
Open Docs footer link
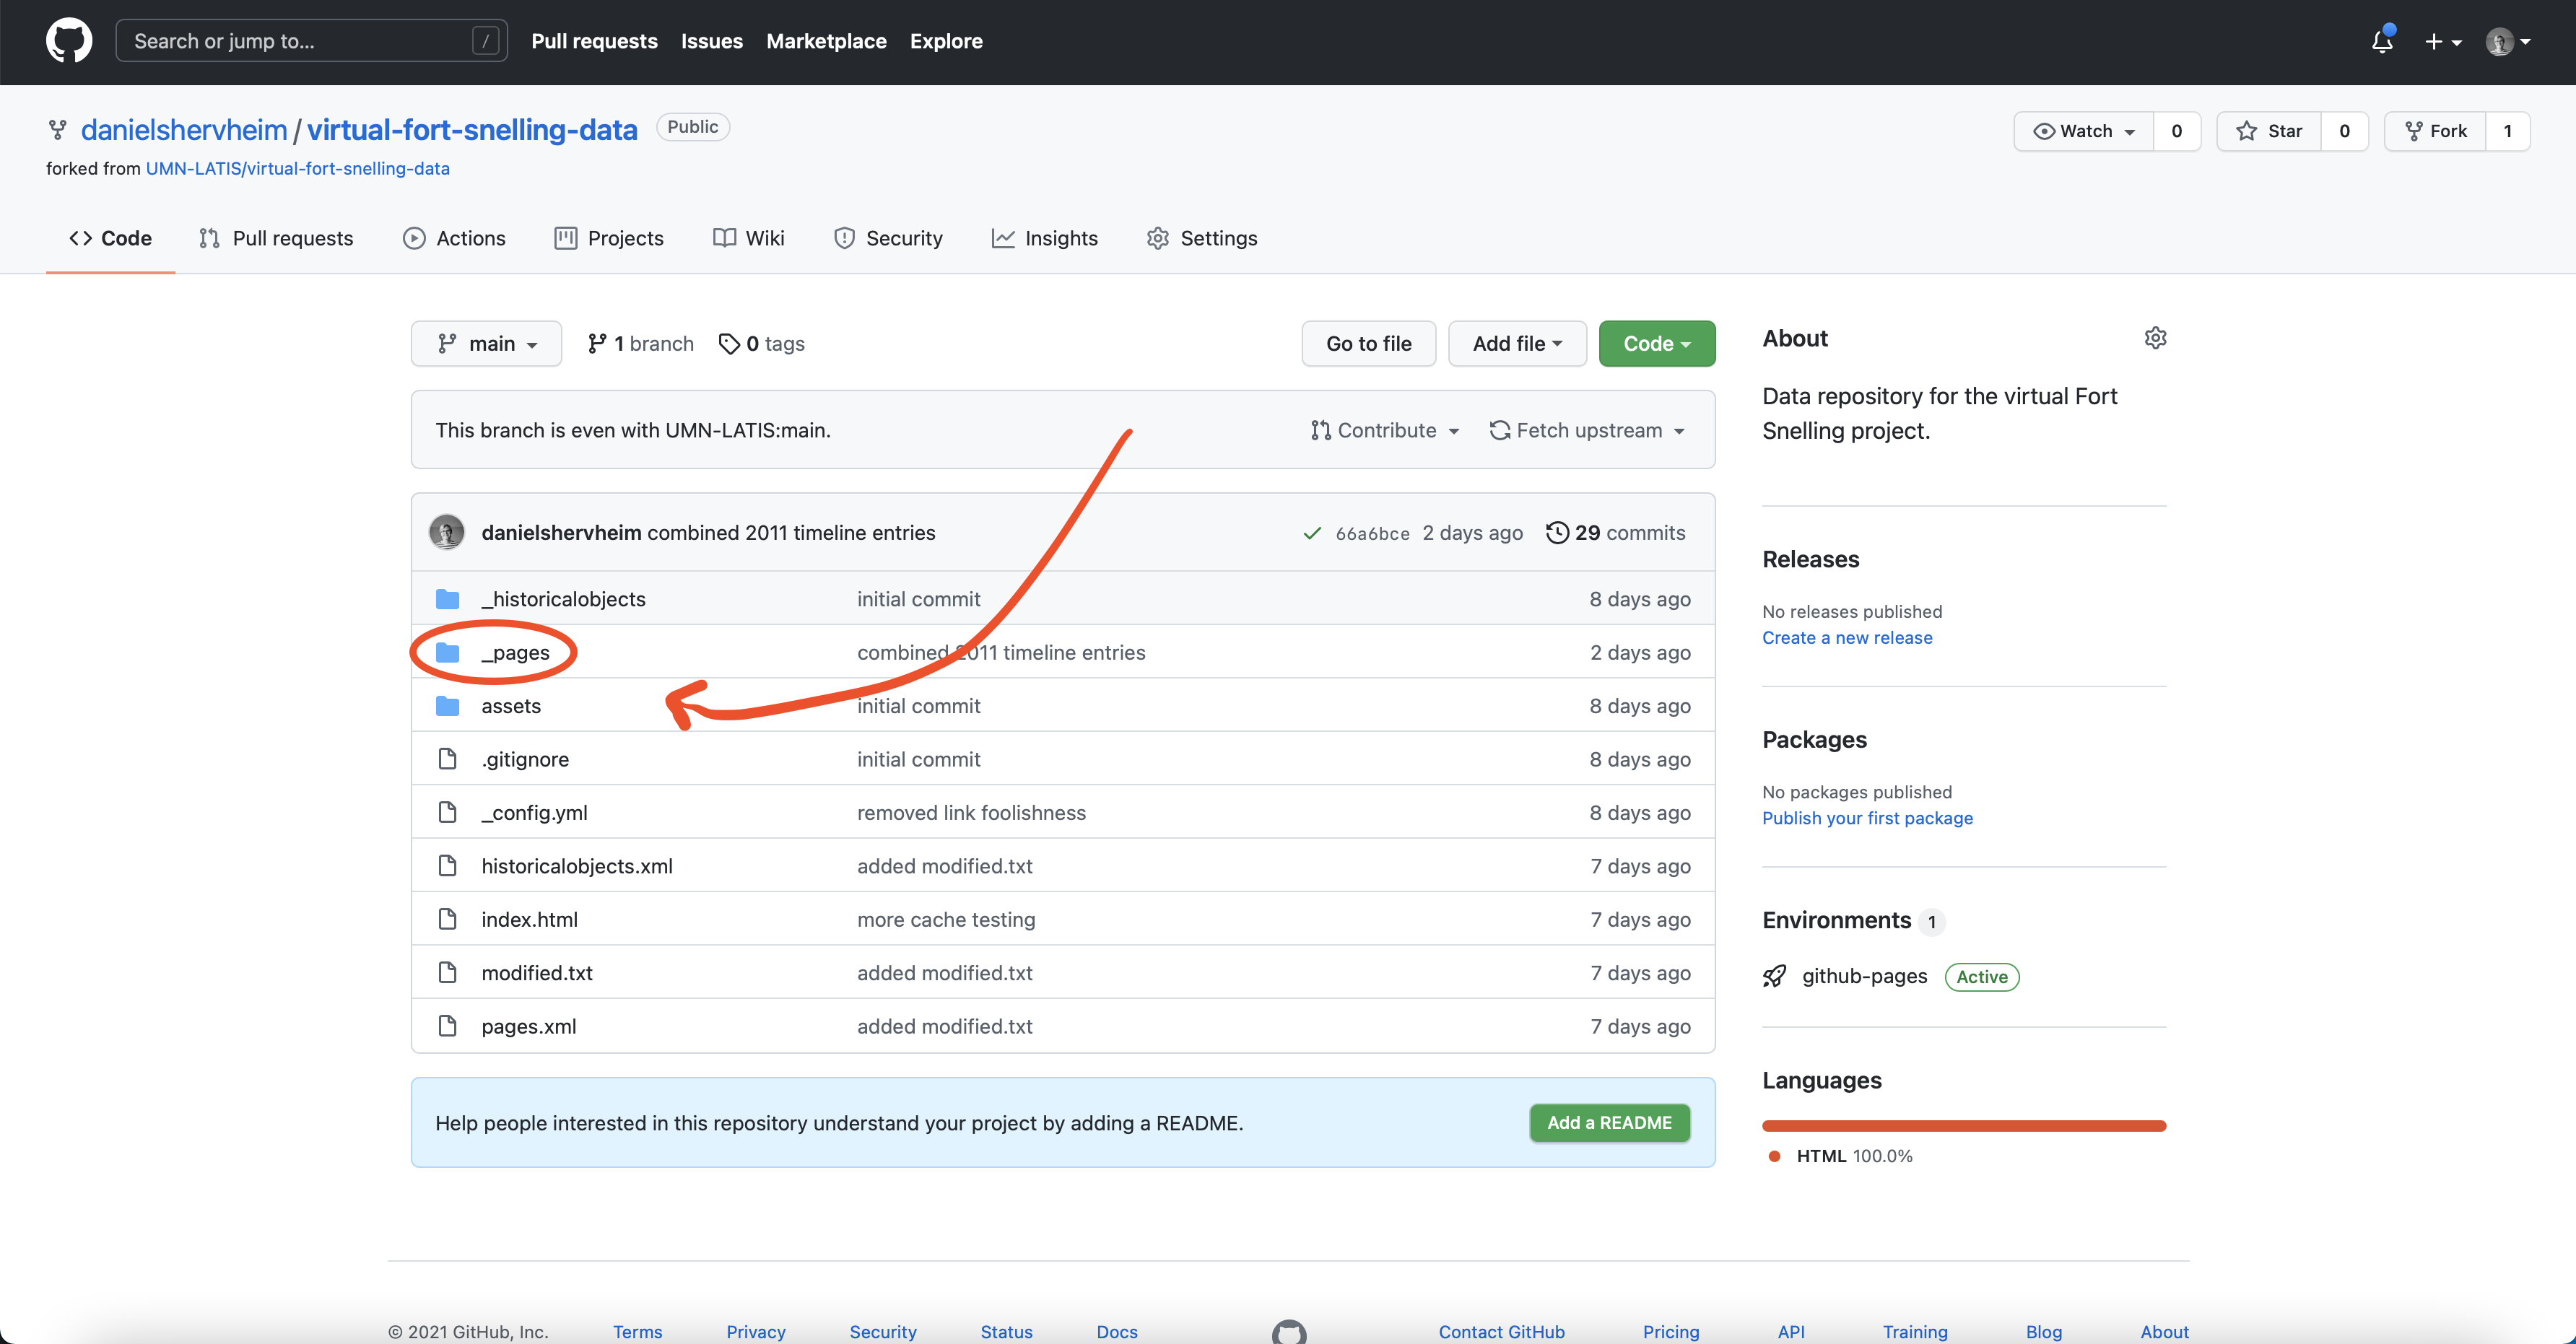[1116, 1331]
